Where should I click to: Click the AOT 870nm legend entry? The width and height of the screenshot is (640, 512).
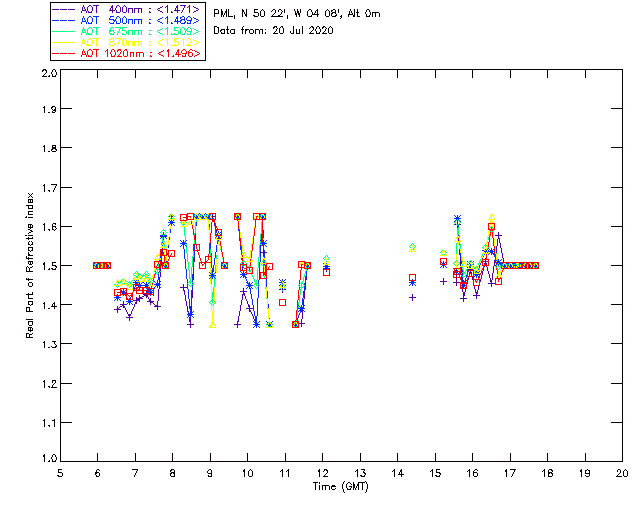[126, 42]
